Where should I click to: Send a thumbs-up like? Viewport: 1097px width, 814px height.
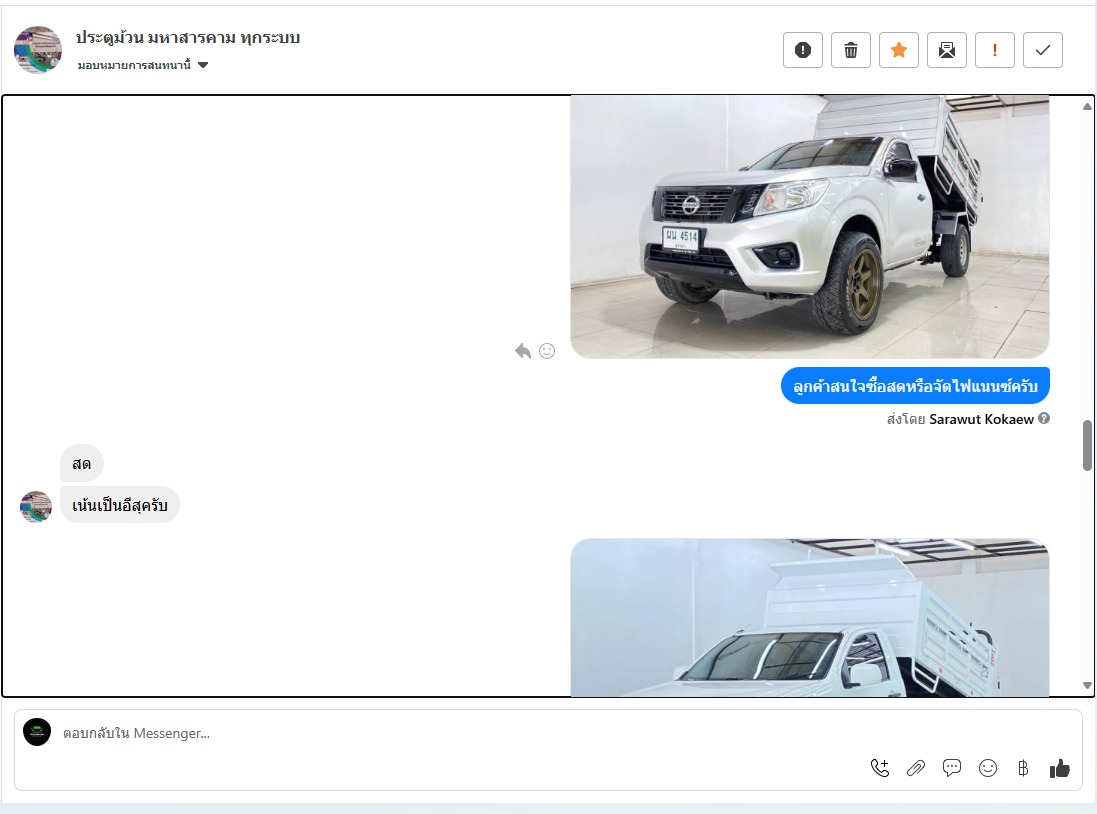1060,768
